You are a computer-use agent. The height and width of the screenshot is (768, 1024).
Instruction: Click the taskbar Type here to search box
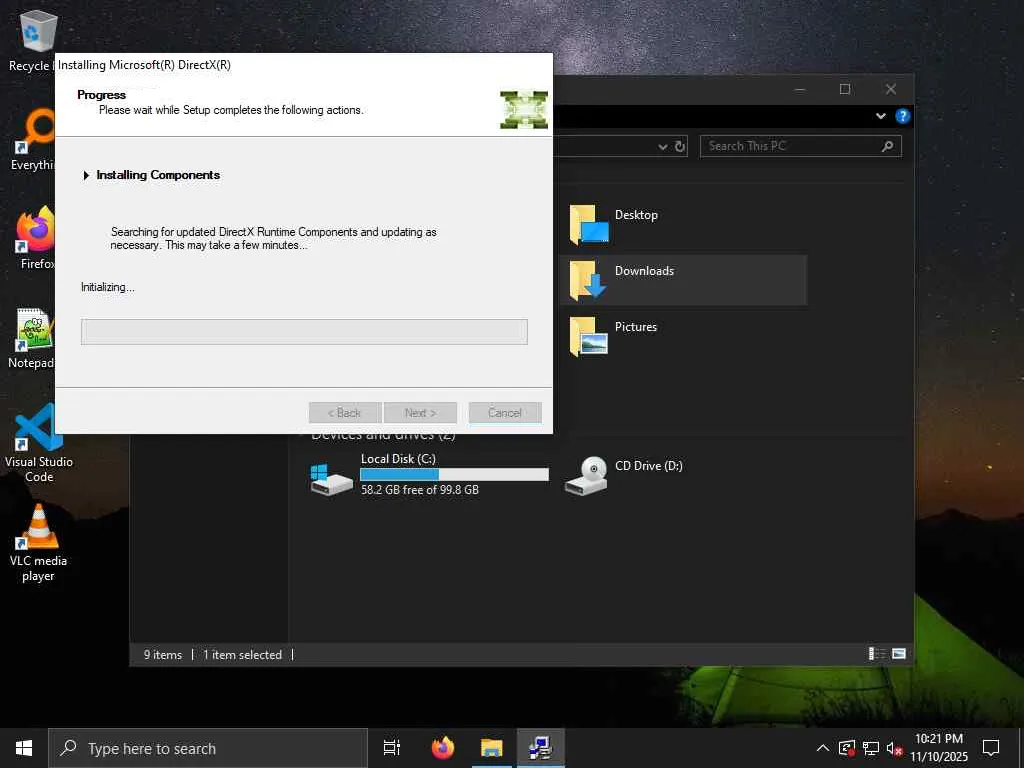tap(208, 748)
